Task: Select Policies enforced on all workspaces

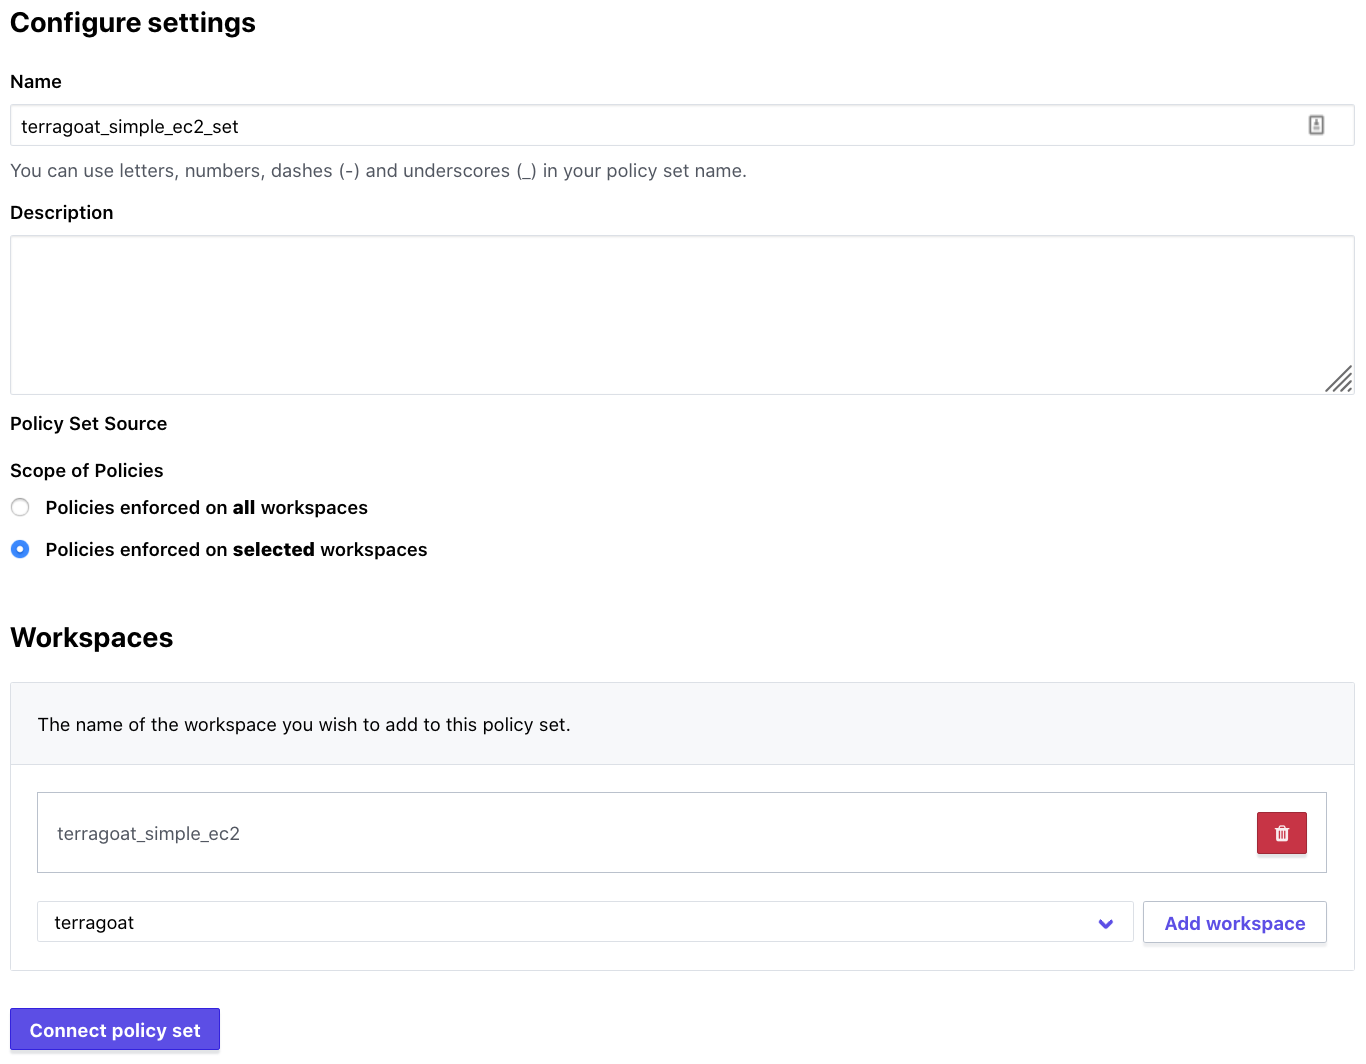Action: point(20,507)
